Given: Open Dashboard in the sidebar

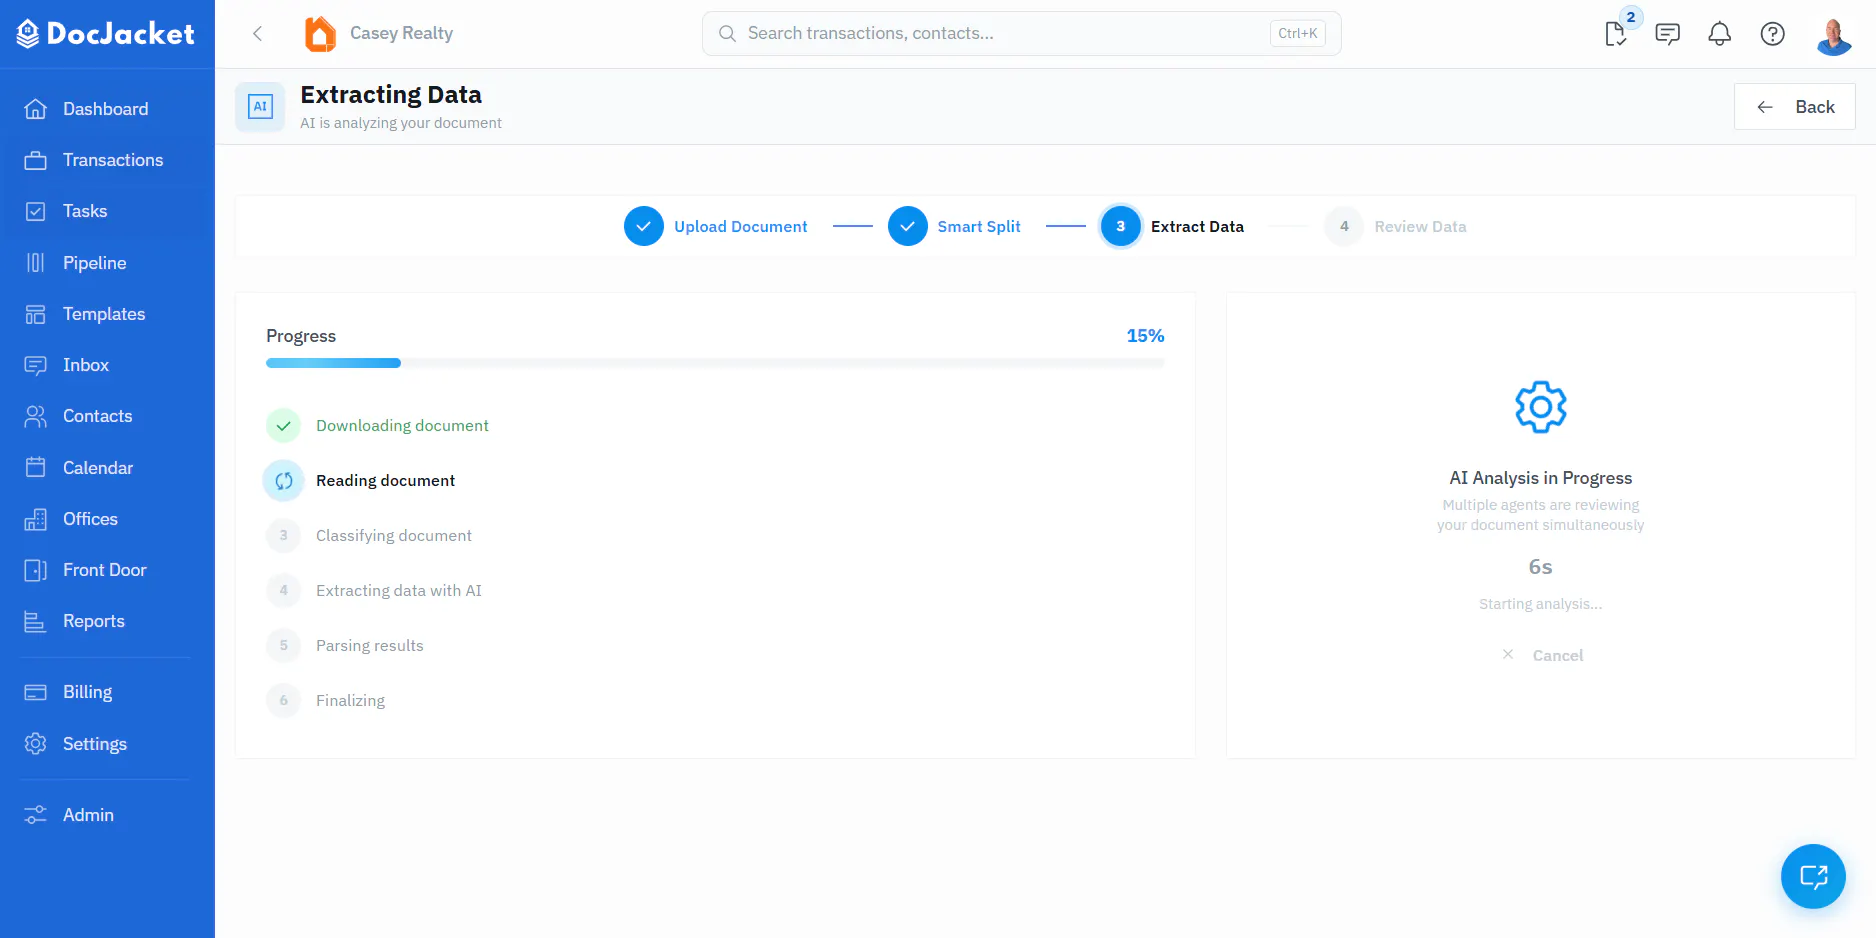Looking at the screenshot, I should pyautogui.click(x=107, y=109).
